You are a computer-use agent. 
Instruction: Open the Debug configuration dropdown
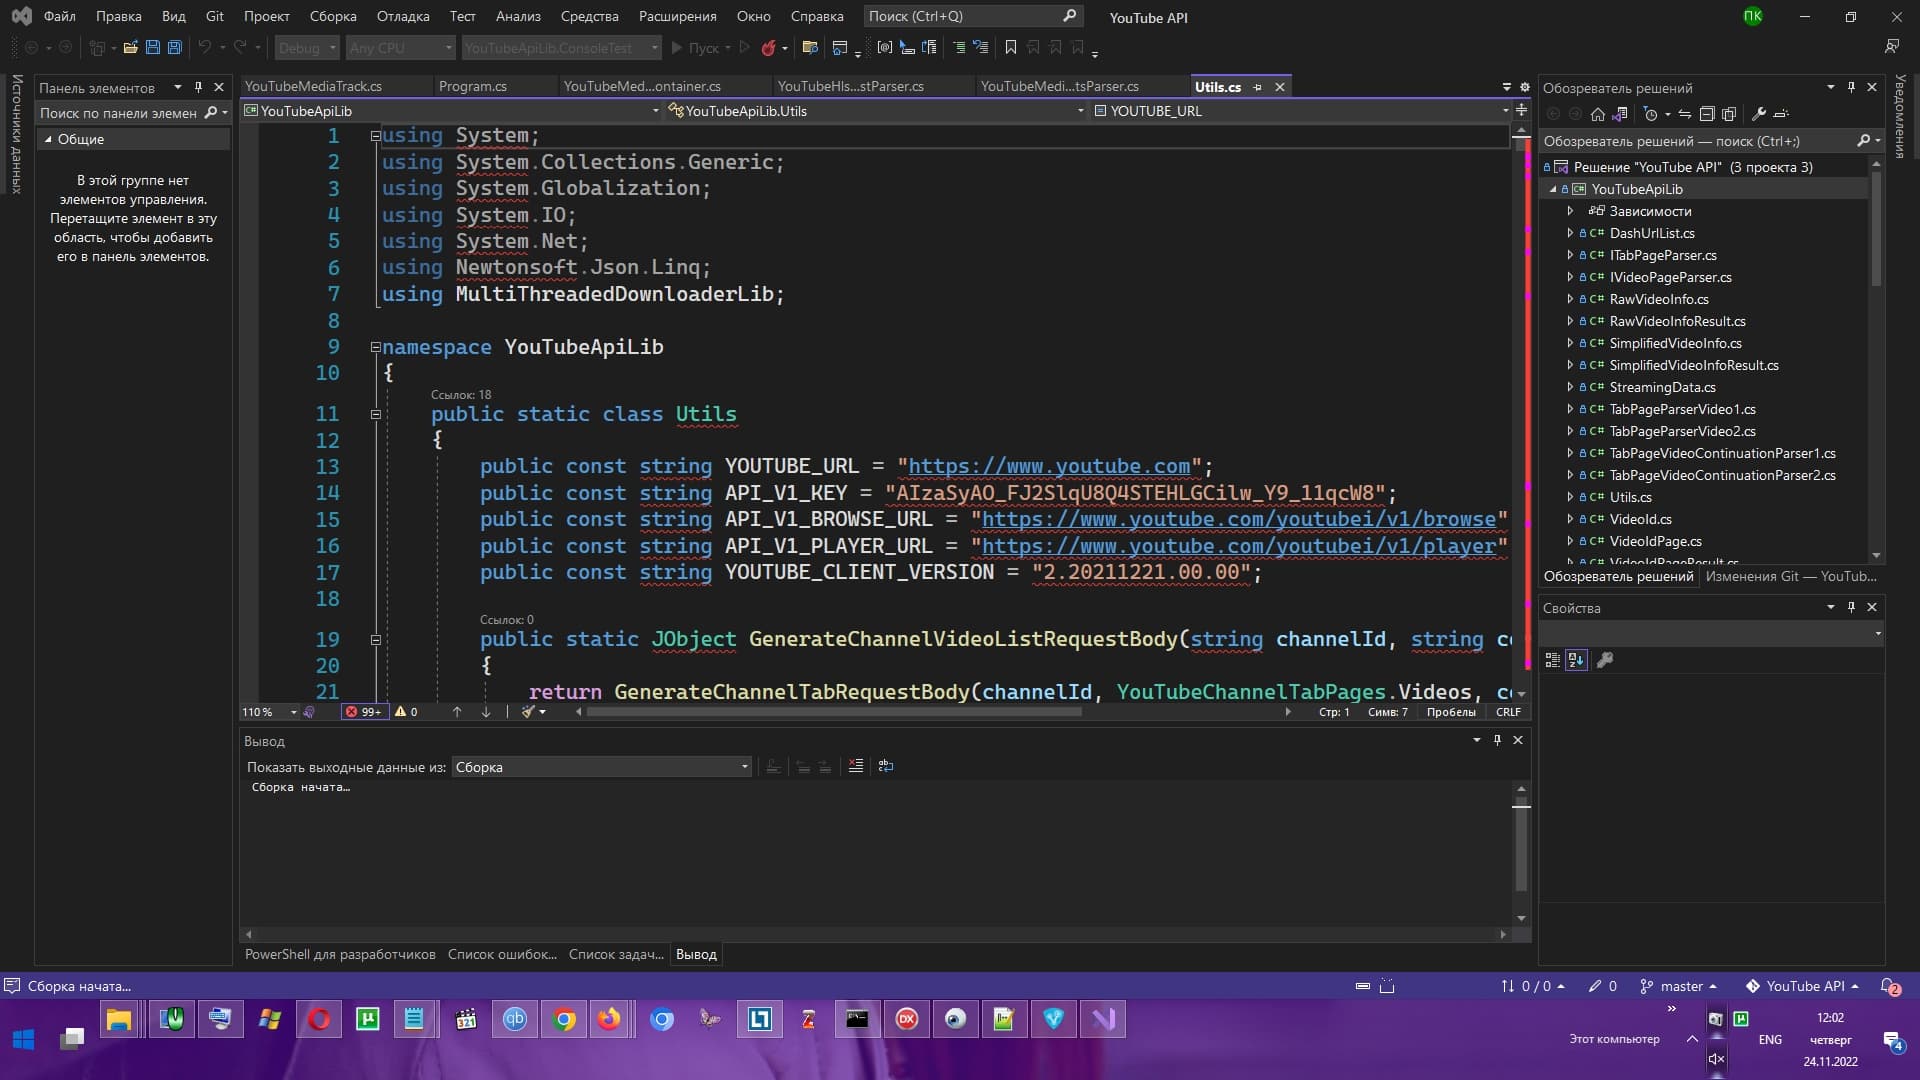[x=308, y=47]
